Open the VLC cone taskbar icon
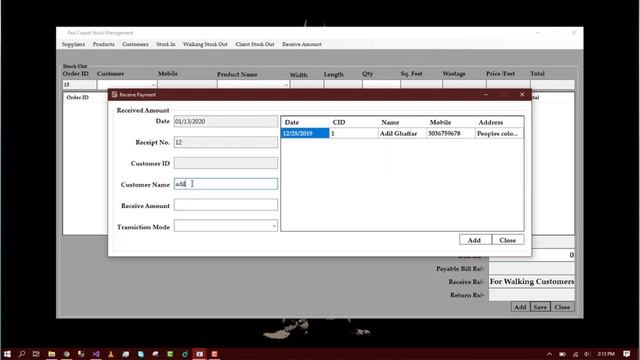The width and height of the screenshot is (640, 360). pyautogui.click(x=111, y=354)
